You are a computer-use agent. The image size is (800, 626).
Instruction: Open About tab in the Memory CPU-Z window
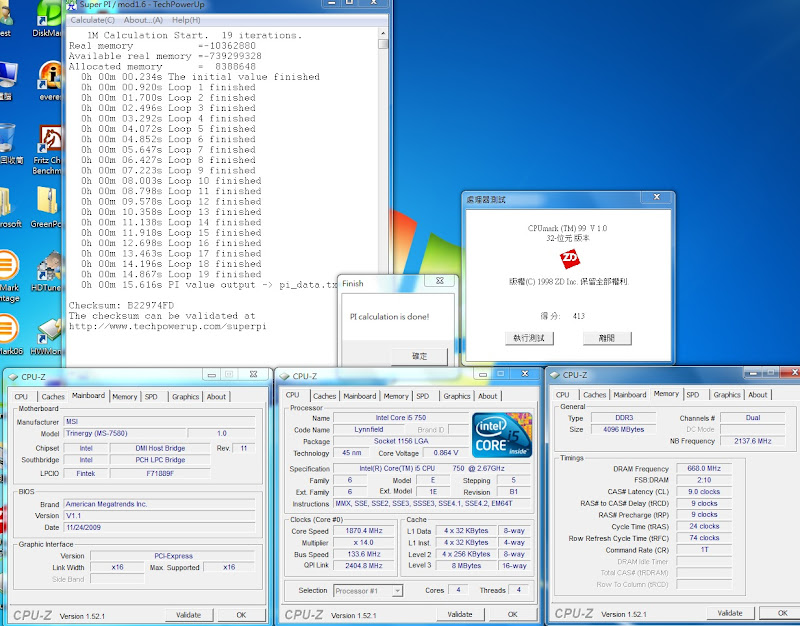click(758, 395)
